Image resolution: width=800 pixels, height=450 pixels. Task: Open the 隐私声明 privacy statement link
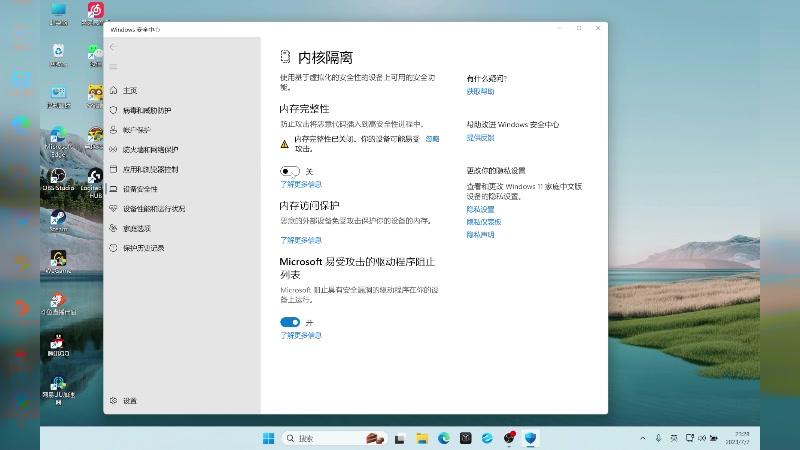[x=480, y=235]
